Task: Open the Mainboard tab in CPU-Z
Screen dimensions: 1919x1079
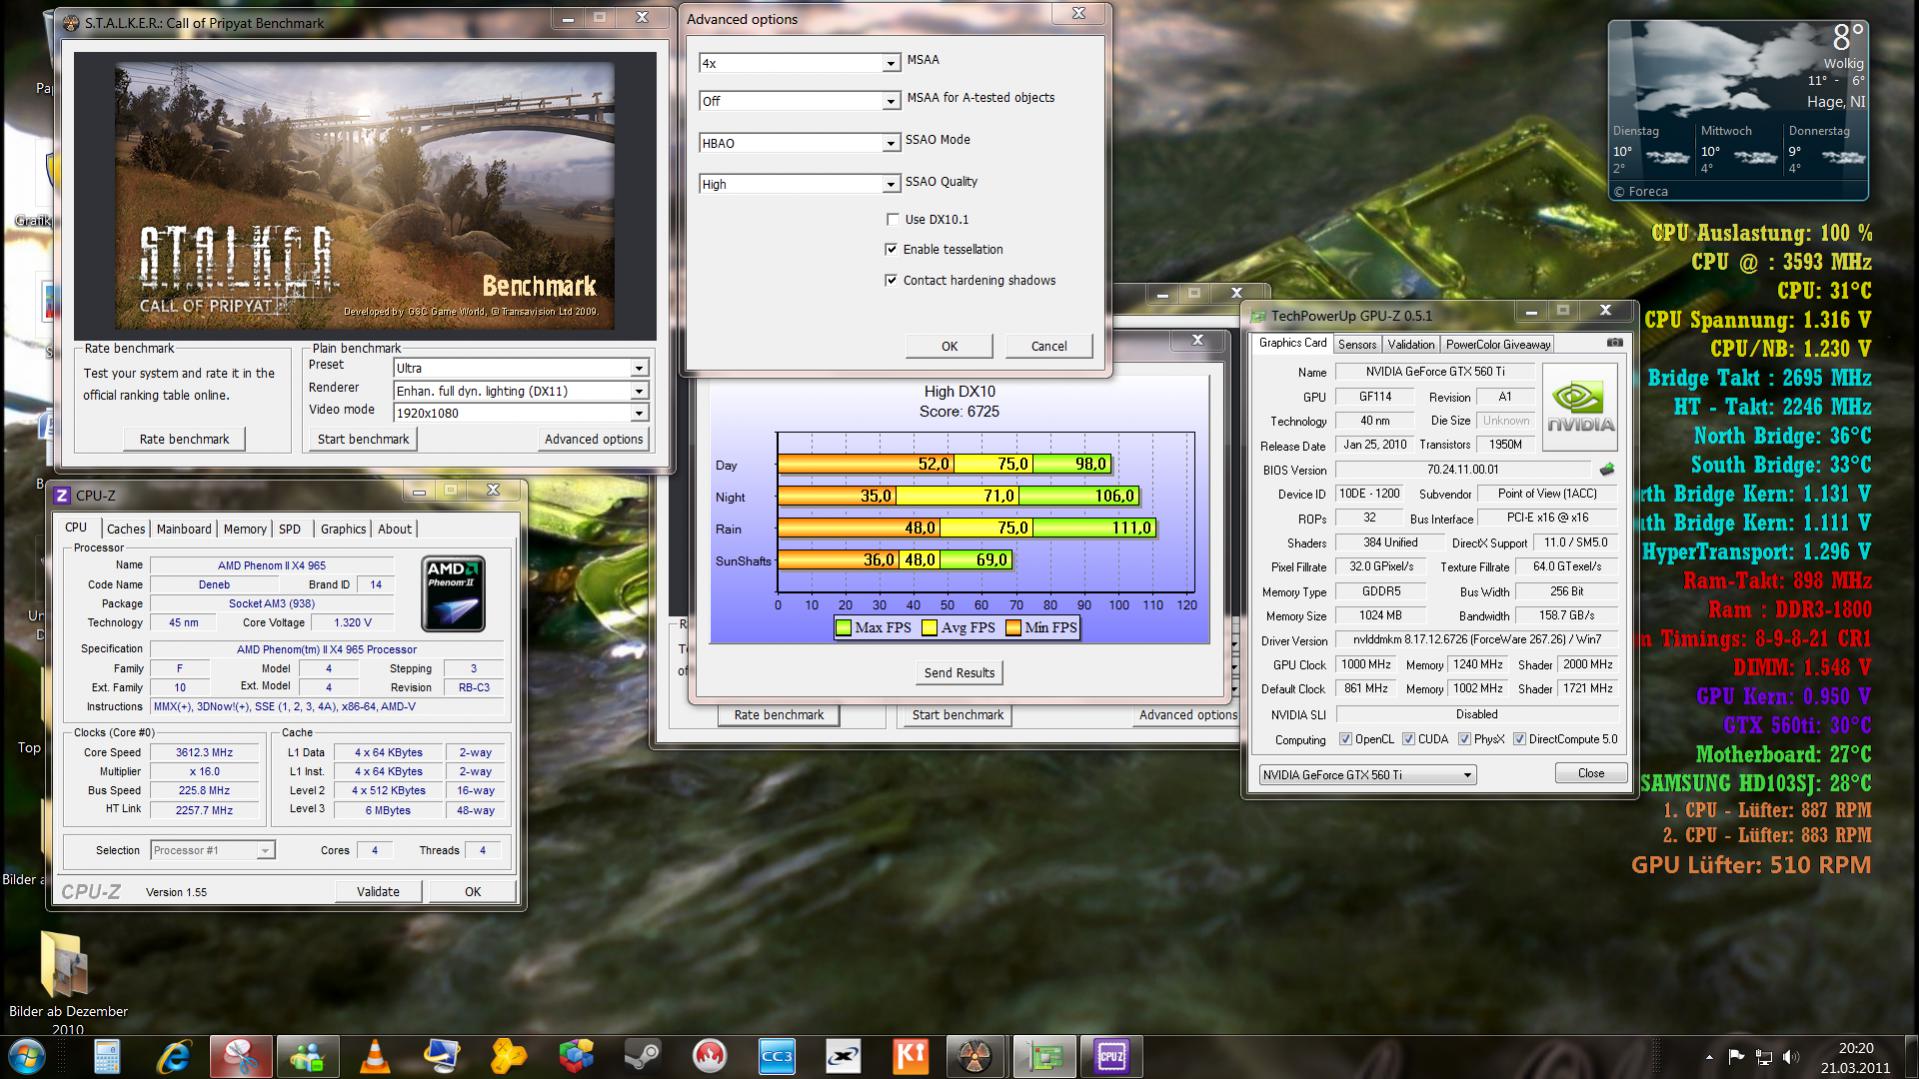Action: tap(184, 529)
